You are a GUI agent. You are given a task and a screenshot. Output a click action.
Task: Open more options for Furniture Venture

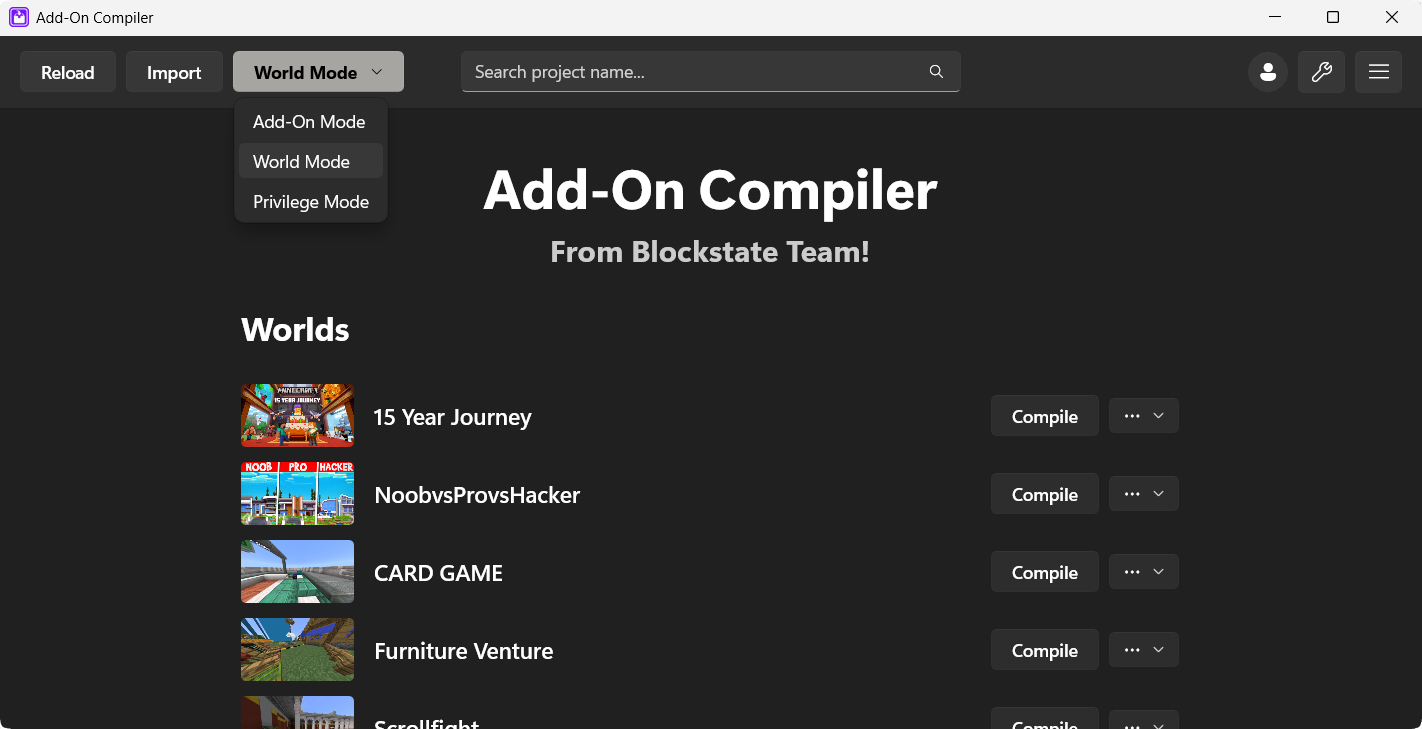[1144, 650]
